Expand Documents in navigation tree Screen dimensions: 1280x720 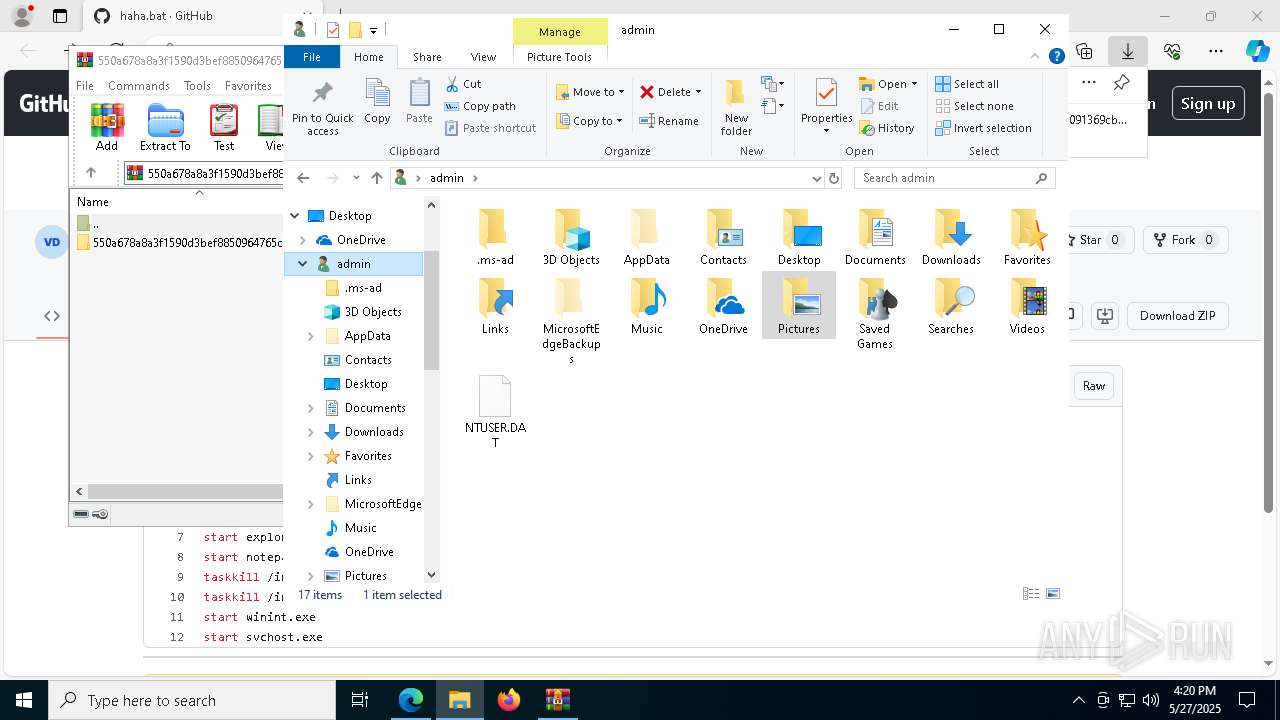(311, 408)
